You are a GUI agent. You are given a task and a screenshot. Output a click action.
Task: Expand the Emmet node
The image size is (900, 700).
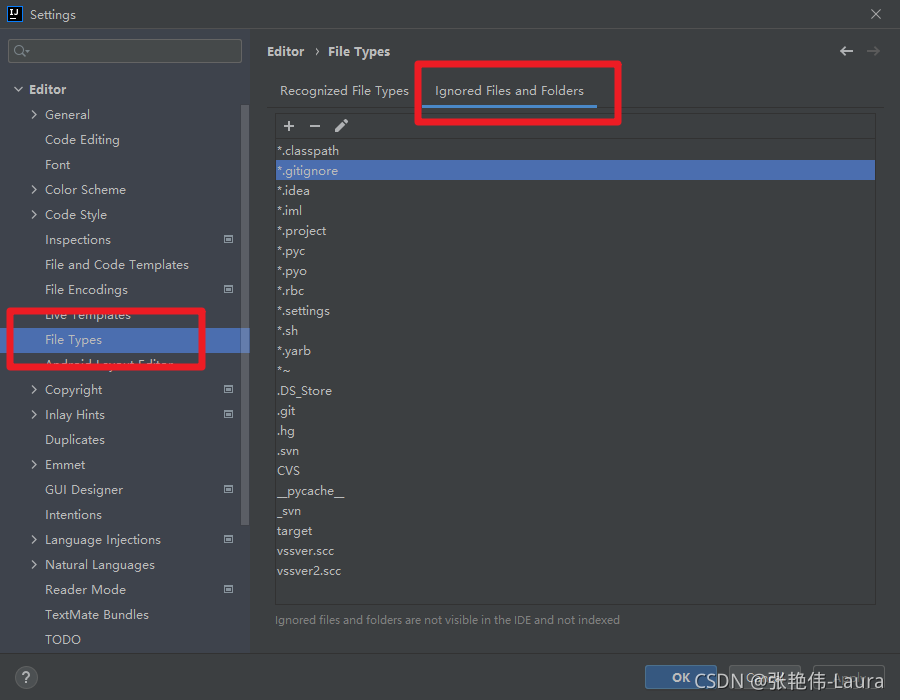[34, 464]
